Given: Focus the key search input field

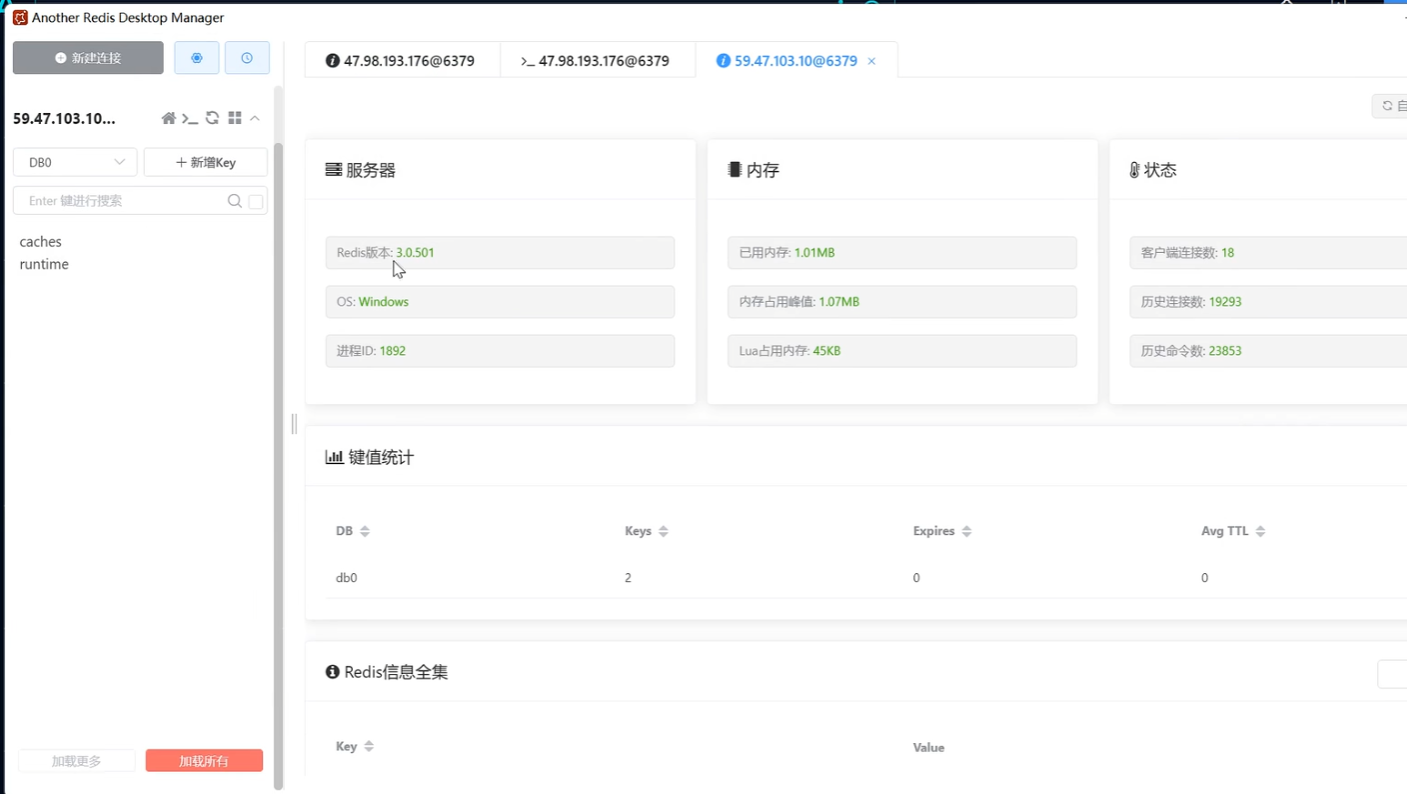Looking at the screenshot, I should [x=120, y=201].
